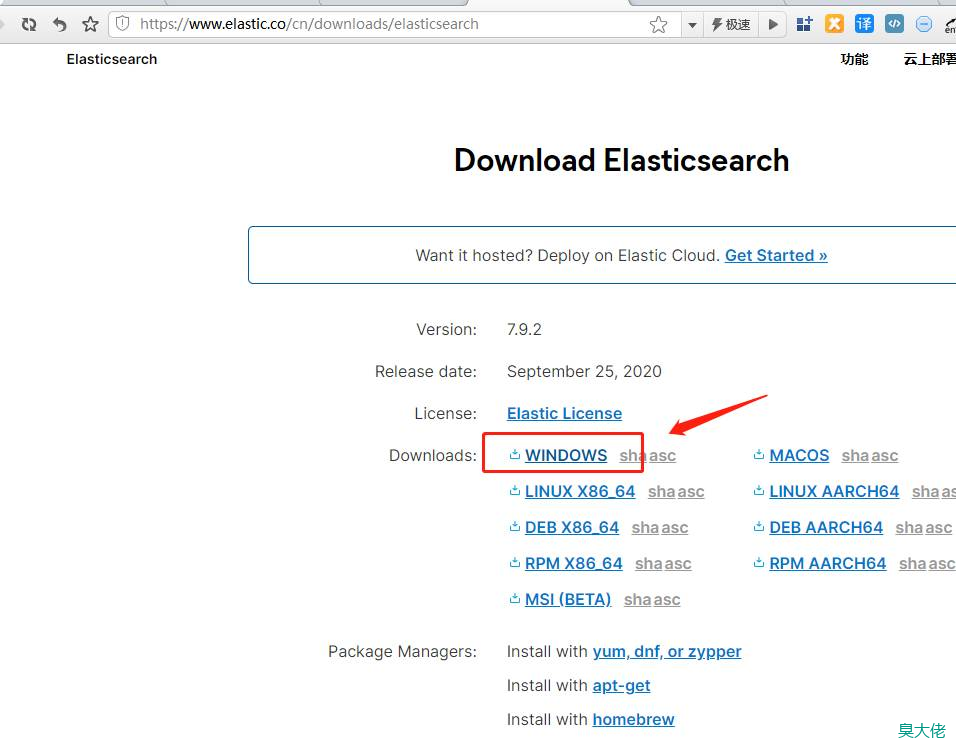Open the asc signature for WINDOWS
Screen dimensions: 956x749
pyautogui.click(x=663, y=456)
